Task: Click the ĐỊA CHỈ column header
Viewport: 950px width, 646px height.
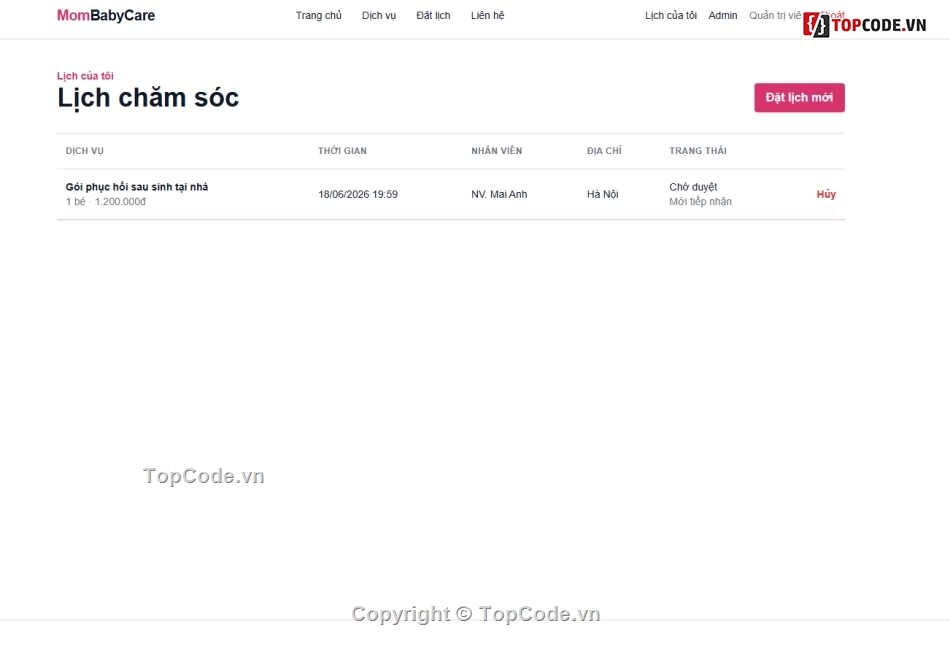Action: 604,151
